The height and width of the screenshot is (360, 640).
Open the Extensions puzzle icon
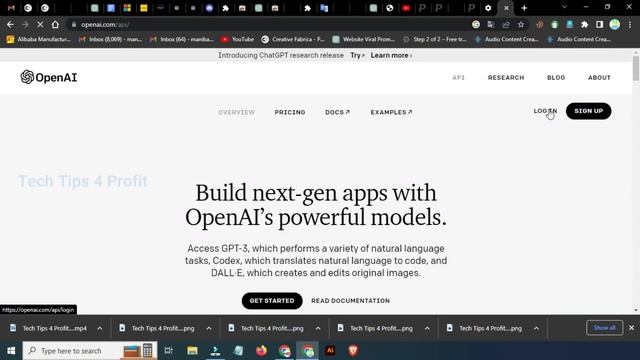584,24
